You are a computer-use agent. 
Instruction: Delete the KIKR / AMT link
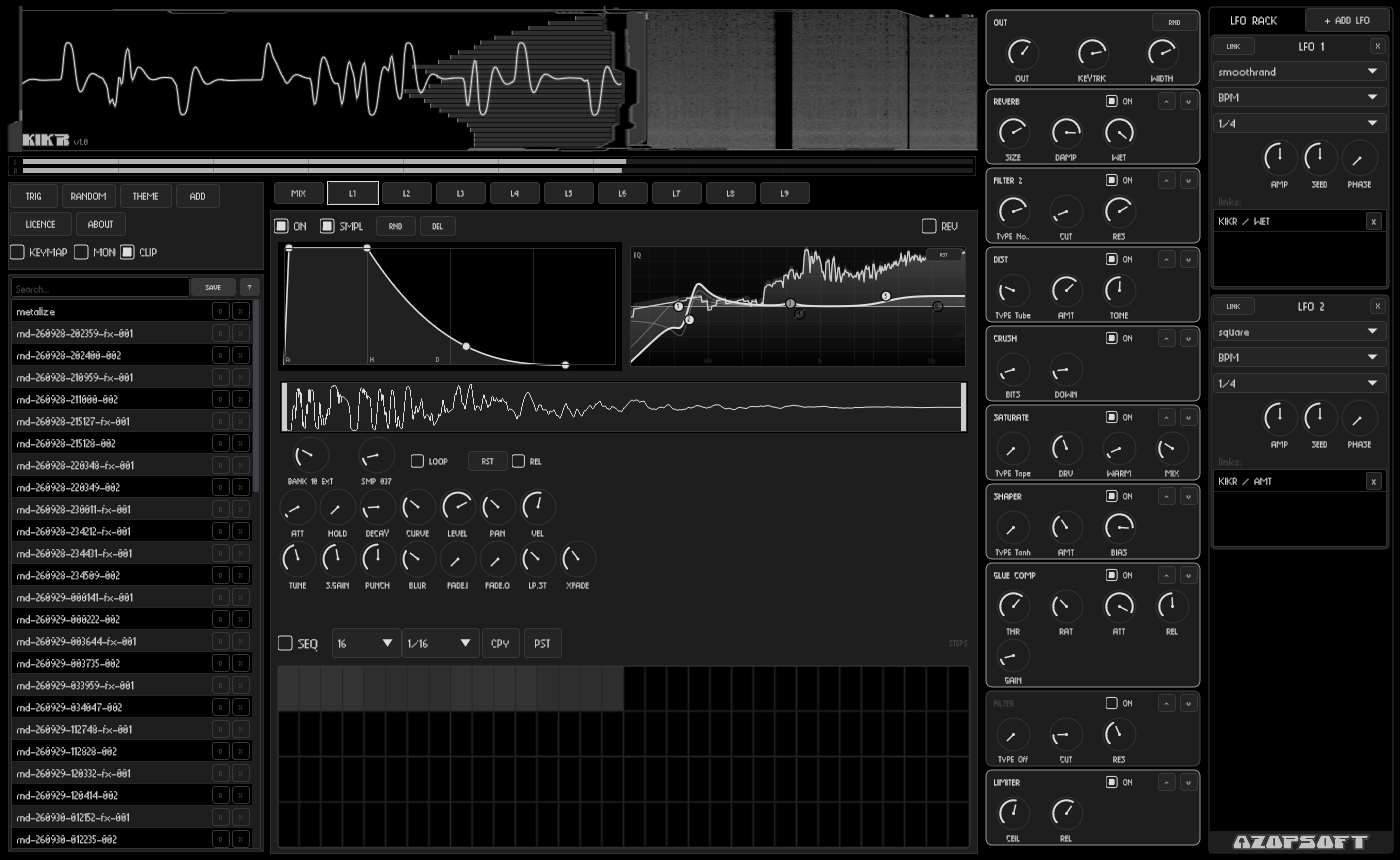coord(1374,481)
